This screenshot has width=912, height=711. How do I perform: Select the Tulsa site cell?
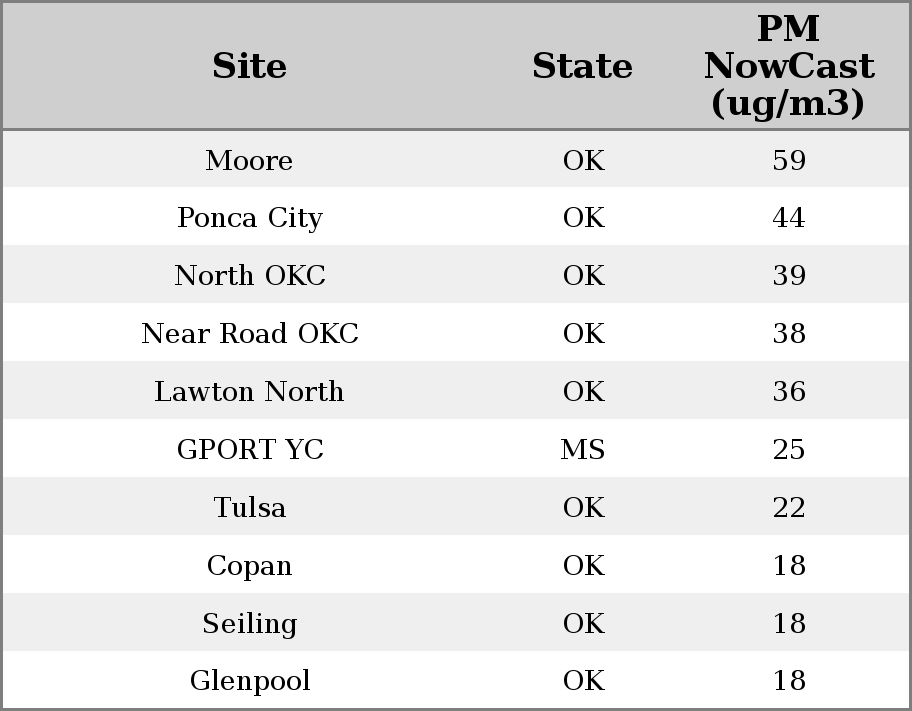[x=249, y=508]
